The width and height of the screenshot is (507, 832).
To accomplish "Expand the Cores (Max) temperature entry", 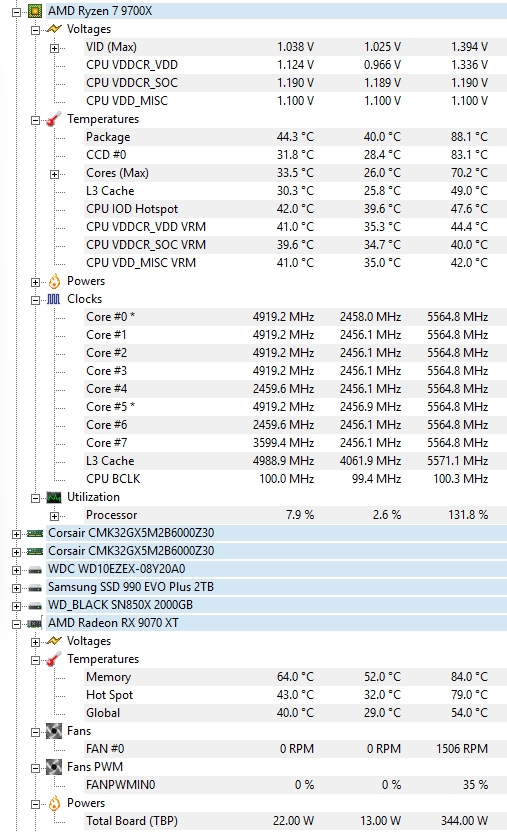I will pos(55,174).
